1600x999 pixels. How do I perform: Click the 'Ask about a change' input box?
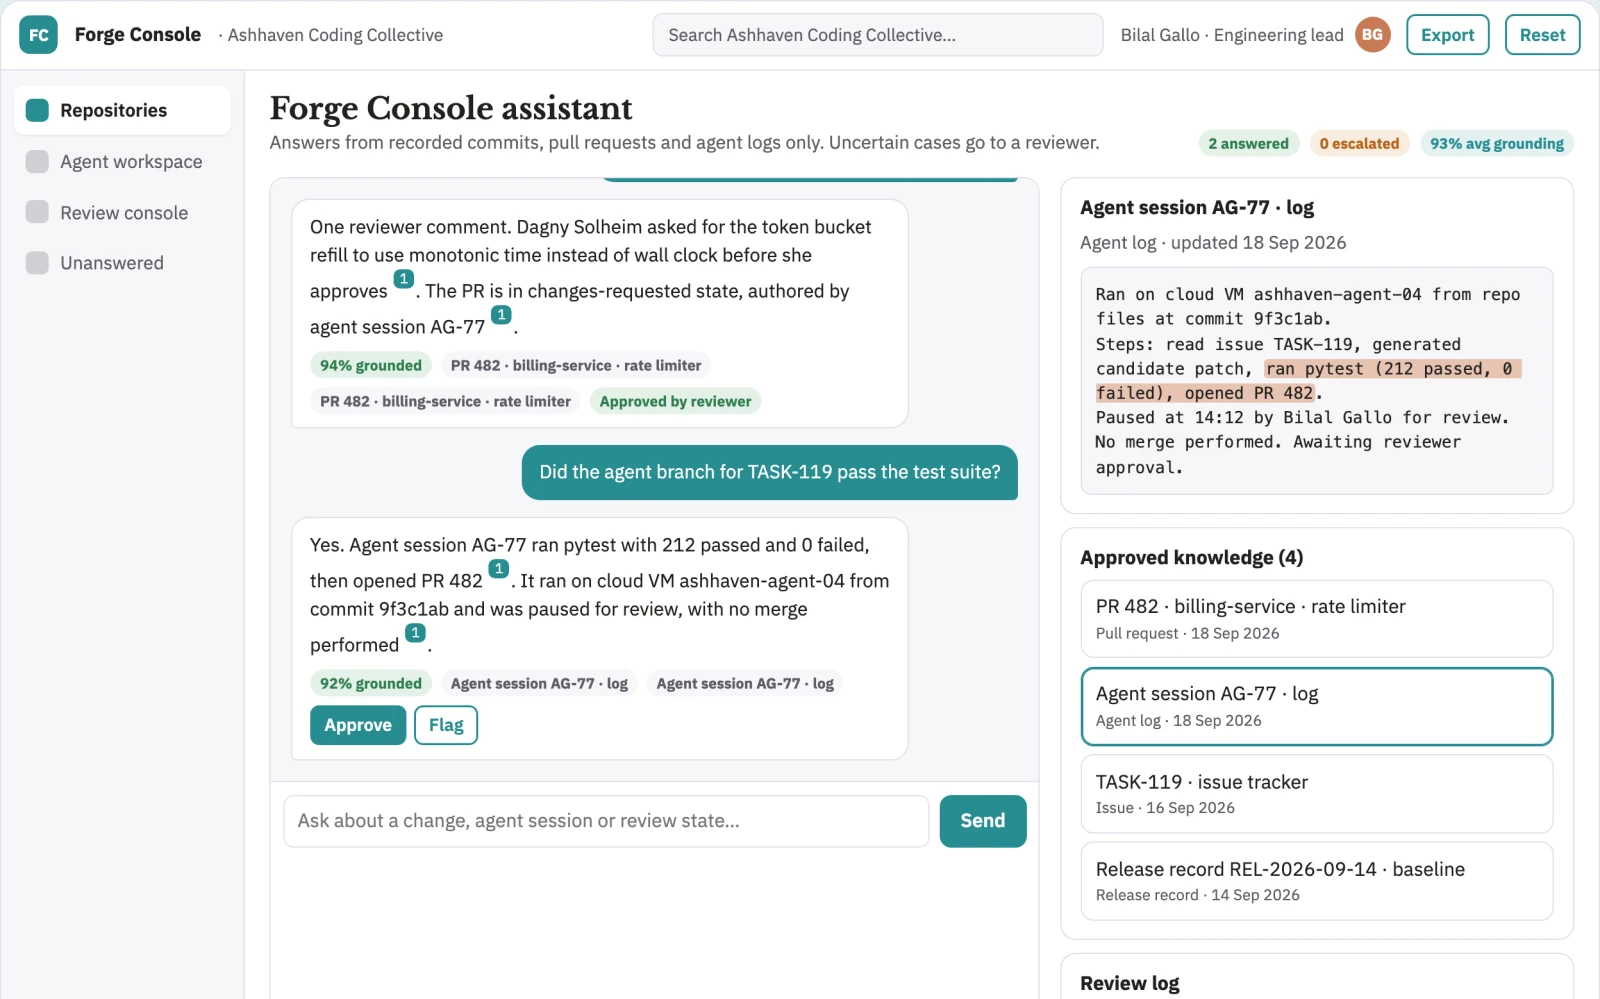[x=606, y=821]
